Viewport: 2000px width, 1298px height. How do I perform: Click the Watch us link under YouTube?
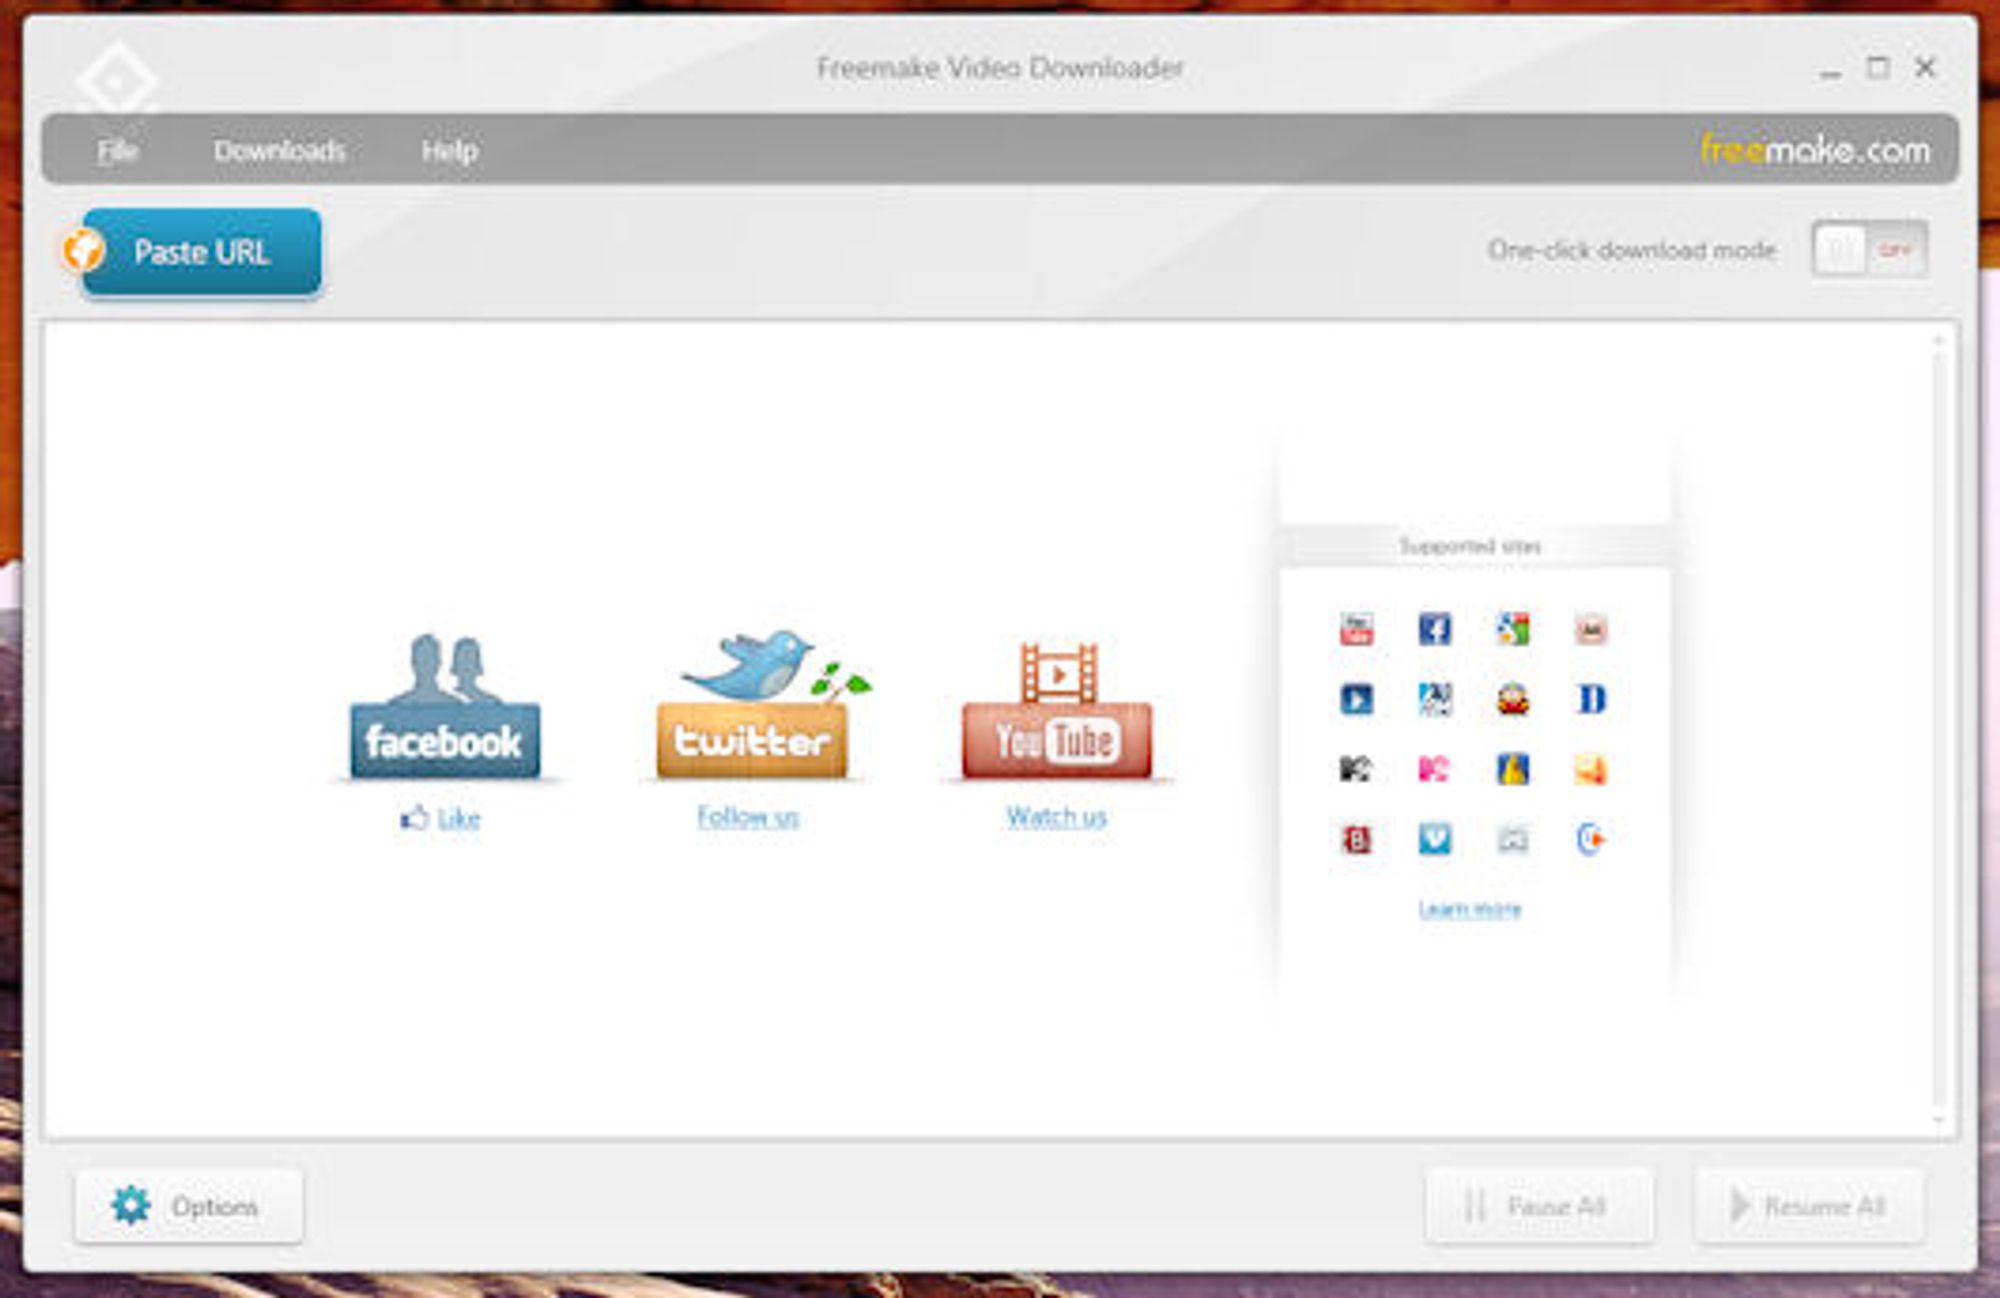click(1056, 817)
